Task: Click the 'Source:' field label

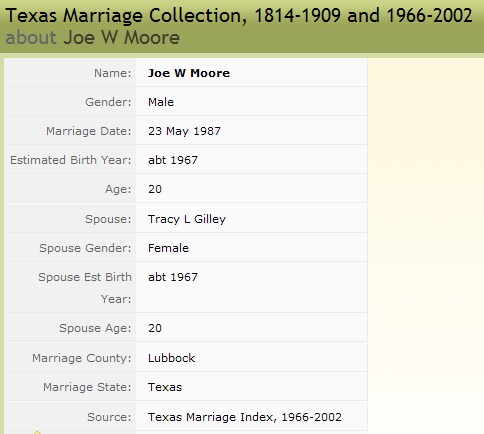Action: pyautogui.click(x=109, y=417)
